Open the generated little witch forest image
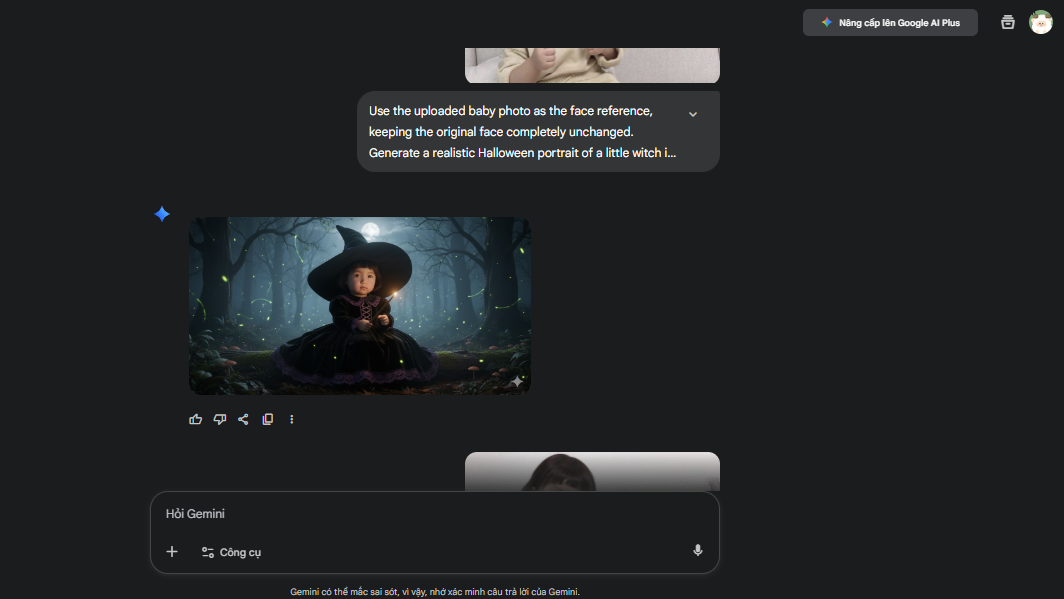Screen dimensions: 1064x599 360,305
